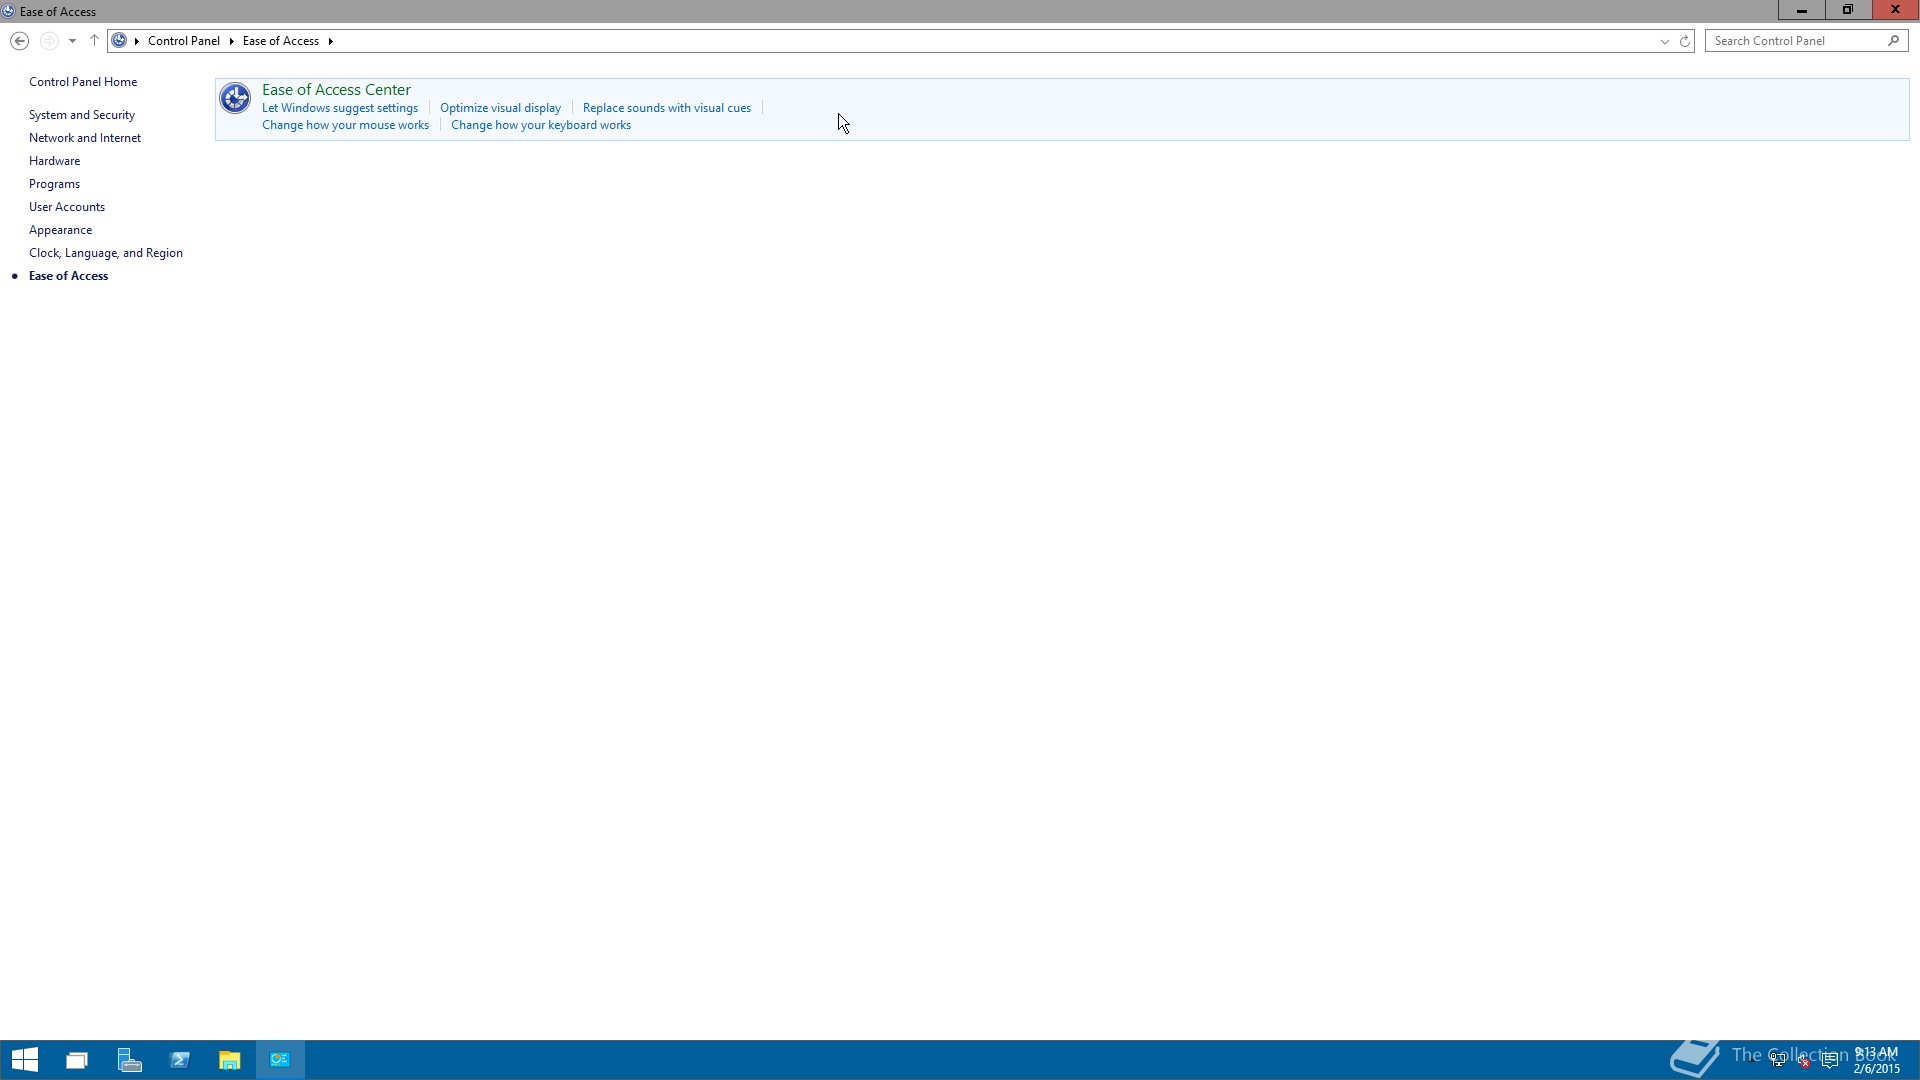Expand the root chevron before Control Panel

(x=136, y=41)
